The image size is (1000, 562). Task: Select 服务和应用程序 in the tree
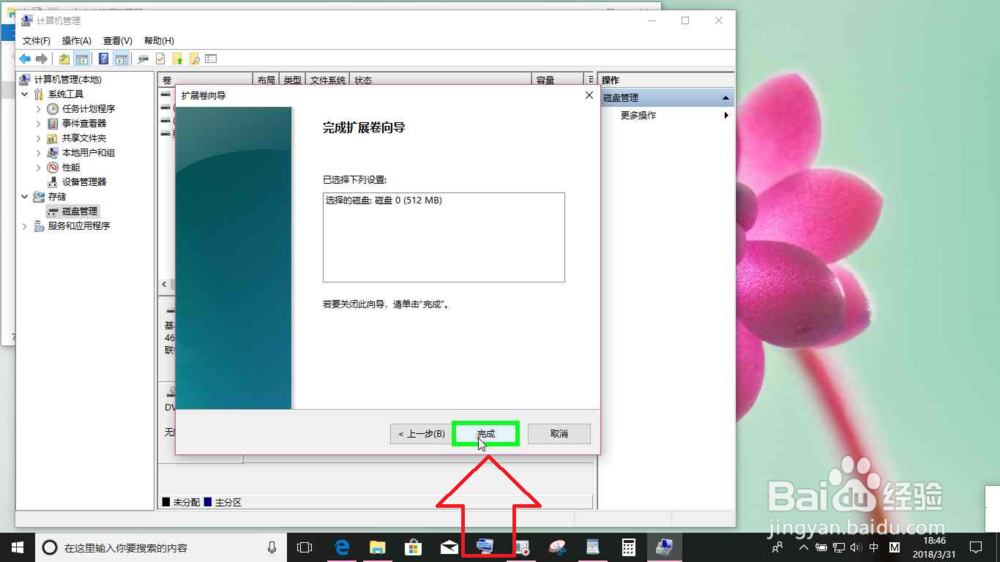(79, 226)
